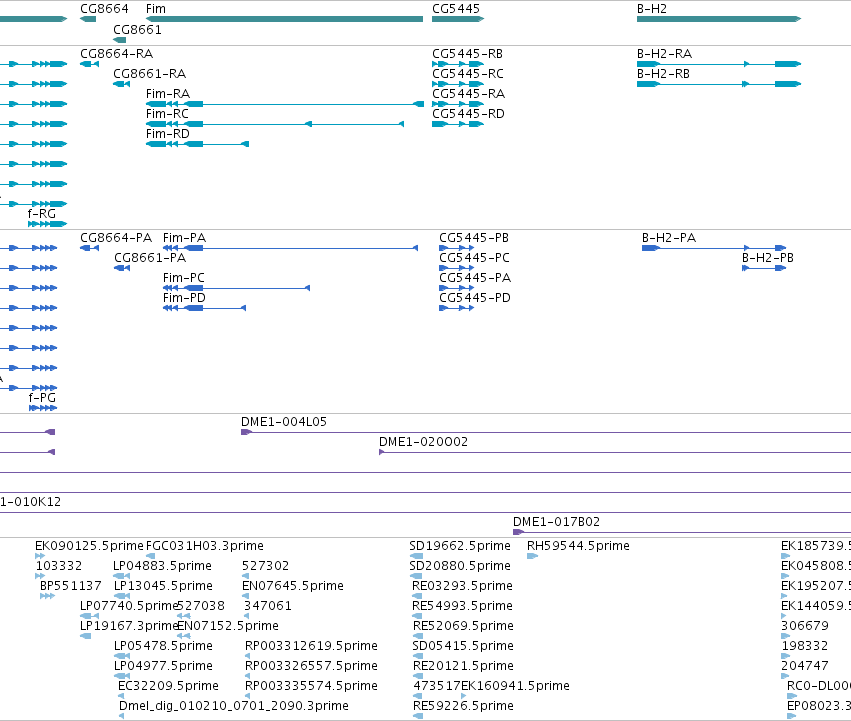Select EST LP04883.5prime

pos(162,566)
